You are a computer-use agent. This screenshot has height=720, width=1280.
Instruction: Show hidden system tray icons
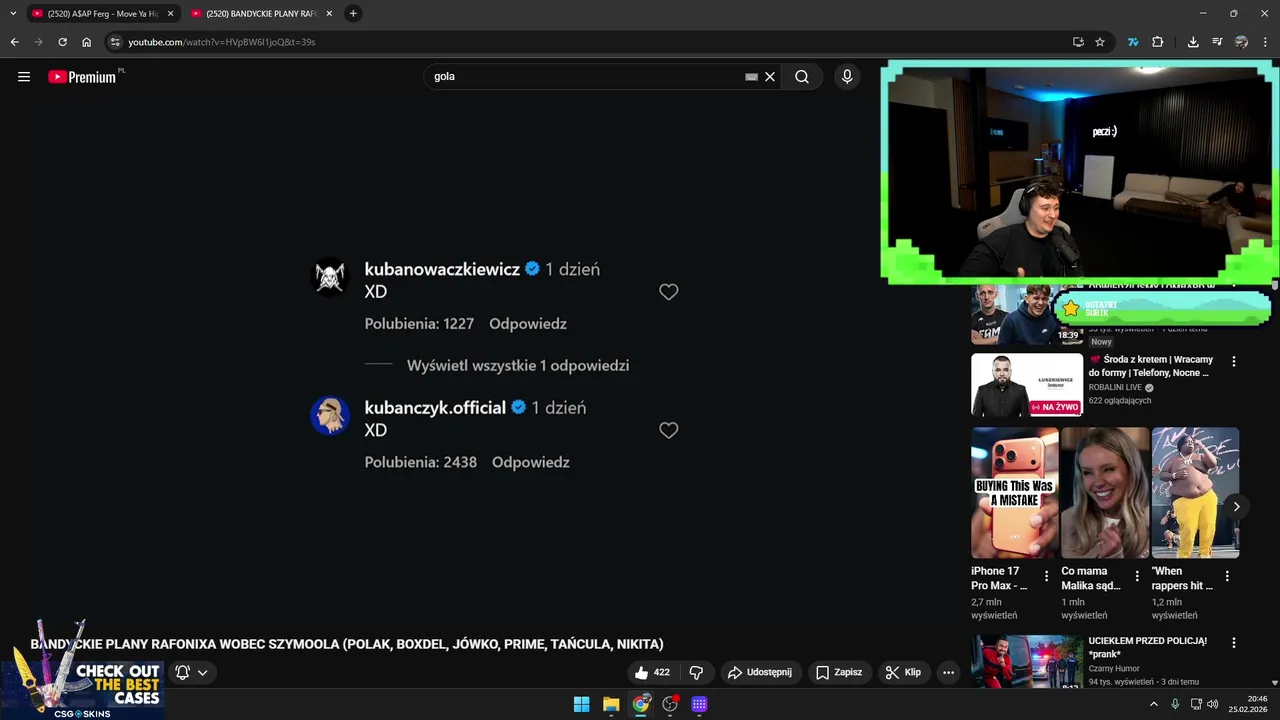(x=1153, y=705)
